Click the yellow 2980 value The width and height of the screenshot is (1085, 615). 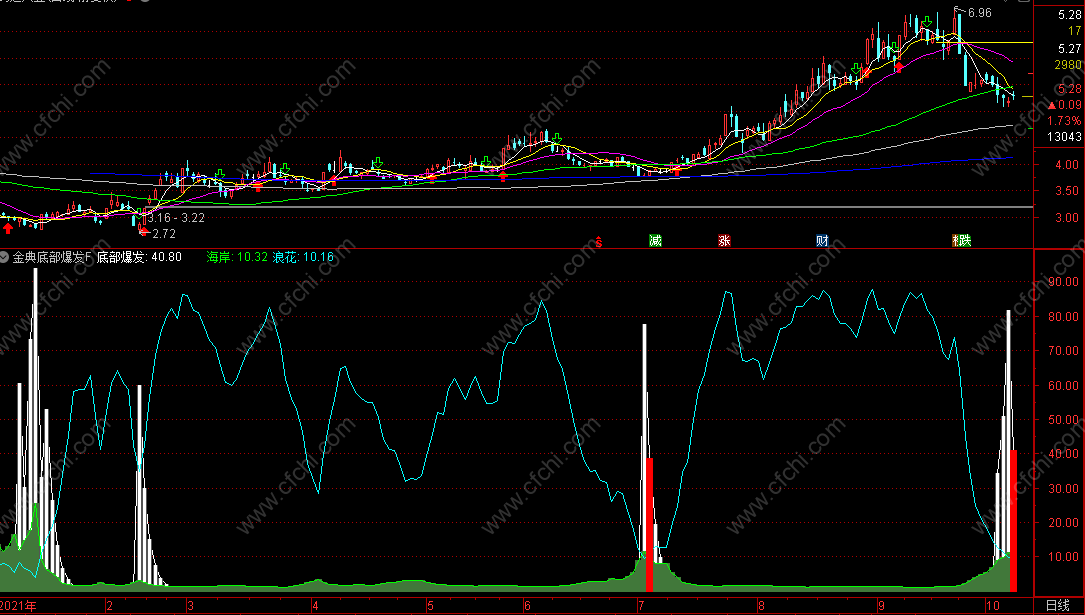(1068, 65)
